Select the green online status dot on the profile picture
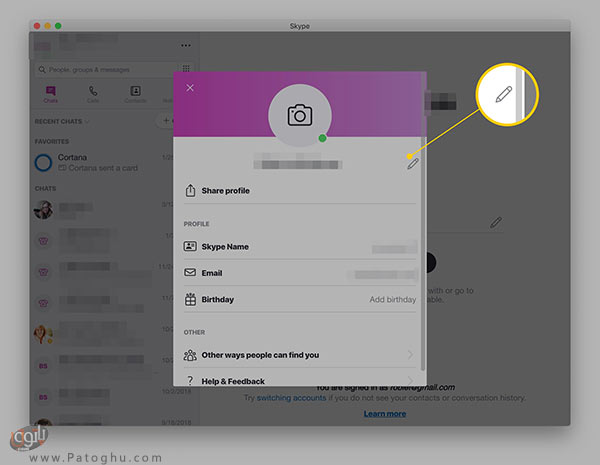Viewport: 600px width, 465px height. [x=323, y=138]
